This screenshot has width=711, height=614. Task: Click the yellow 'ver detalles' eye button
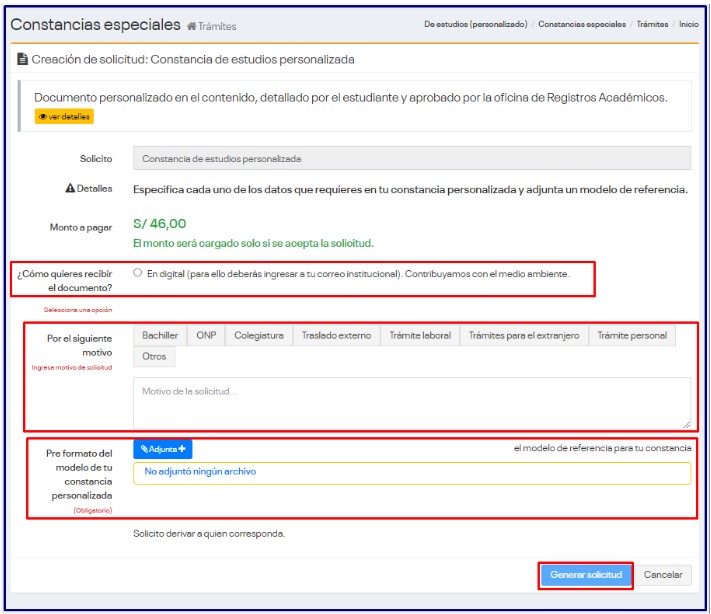point(65,117)
